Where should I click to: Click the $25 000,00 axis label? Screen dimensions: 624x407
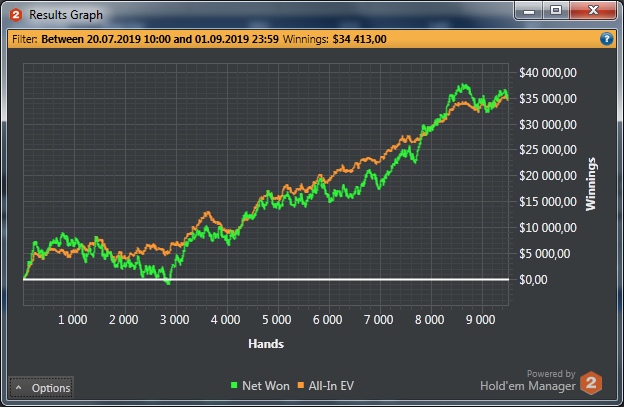click(548, 150)
